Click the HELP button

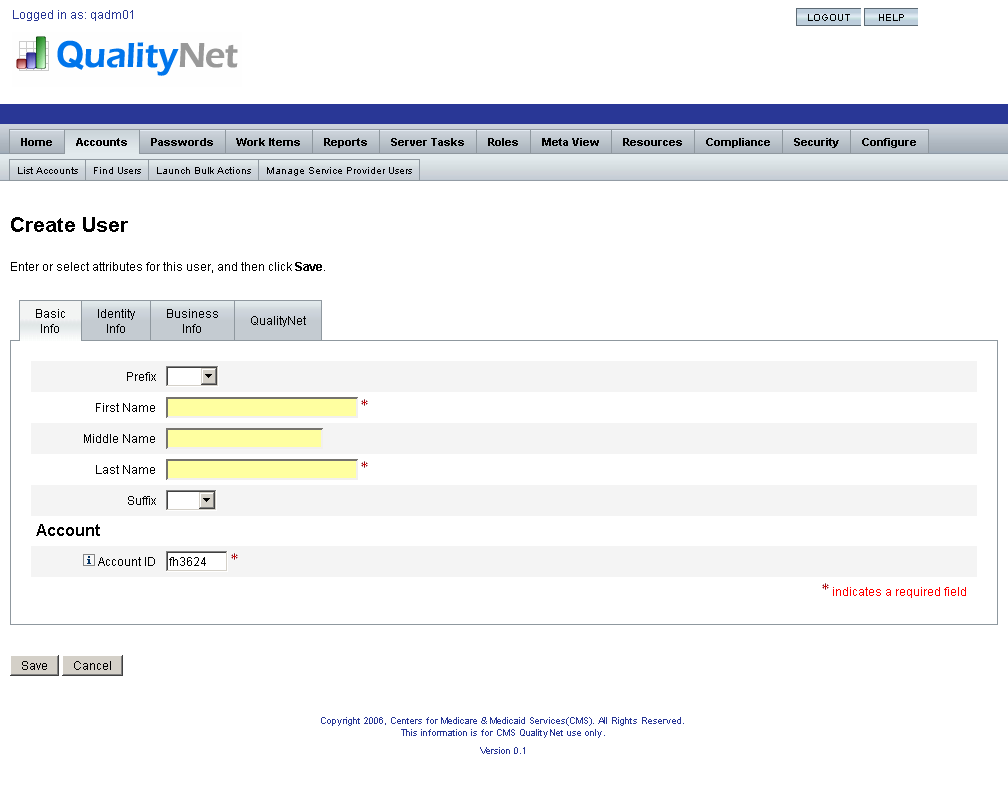(891, 17)
